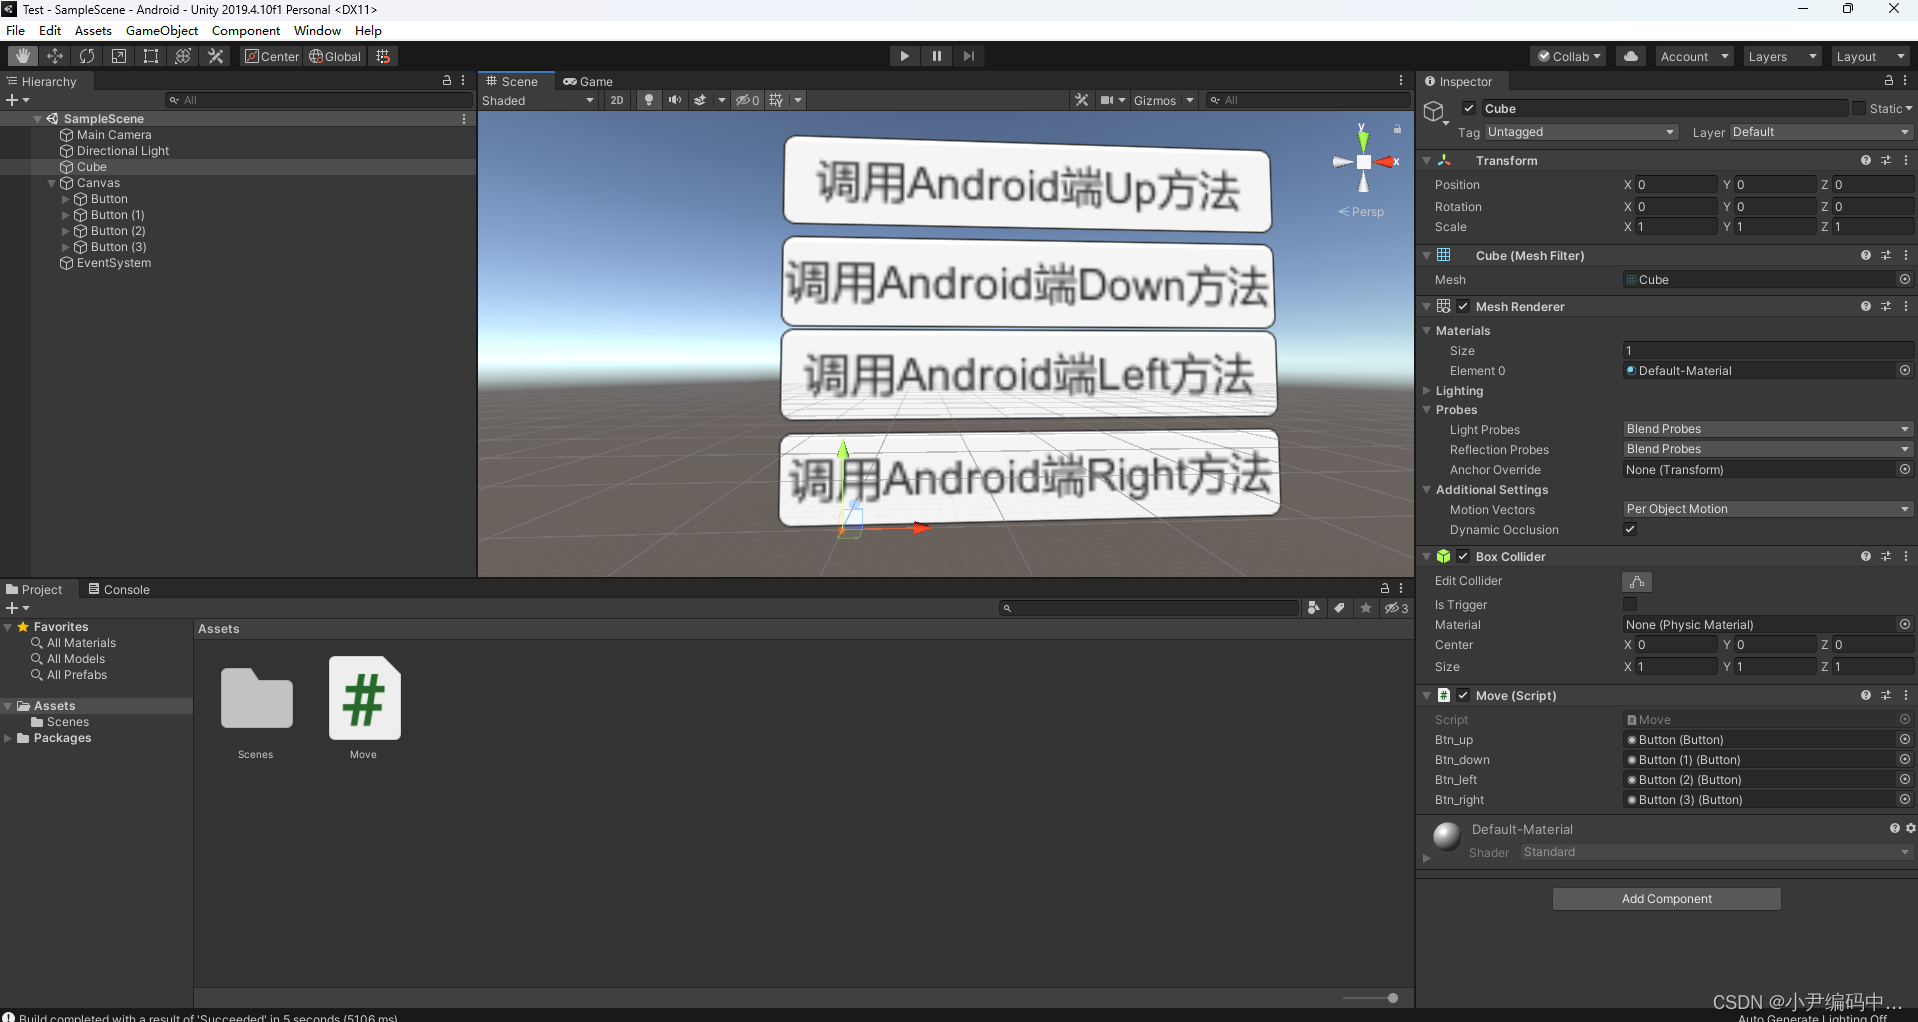Toggle scene lighting in Scene view
The height and width of the screenshot is (1022, 1918).
(648, 100)
